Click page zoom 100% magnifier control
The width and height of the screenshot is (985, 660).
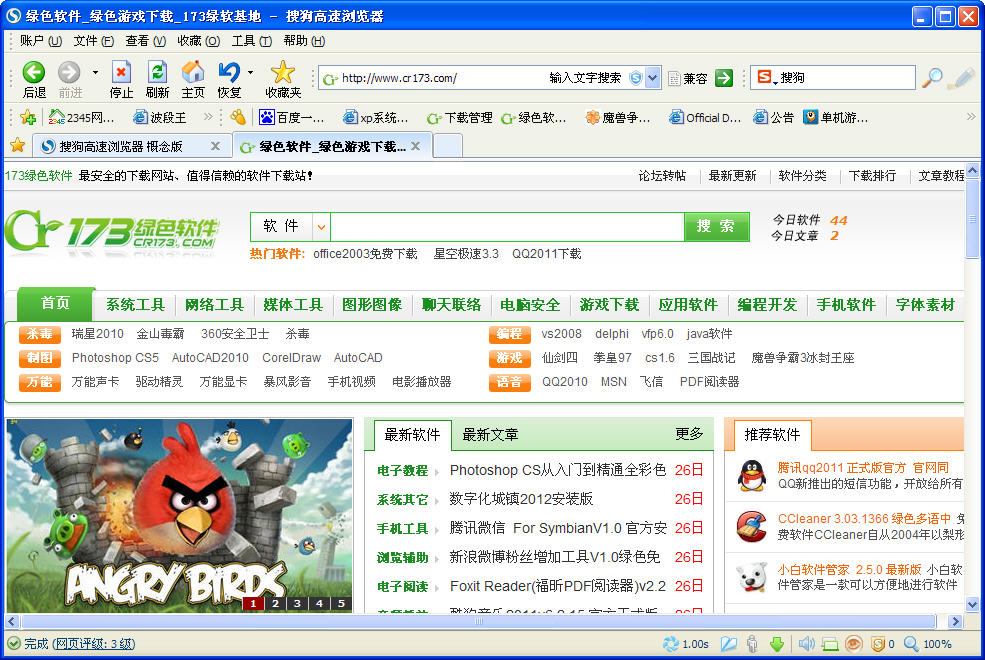click(x=928, y=644)
